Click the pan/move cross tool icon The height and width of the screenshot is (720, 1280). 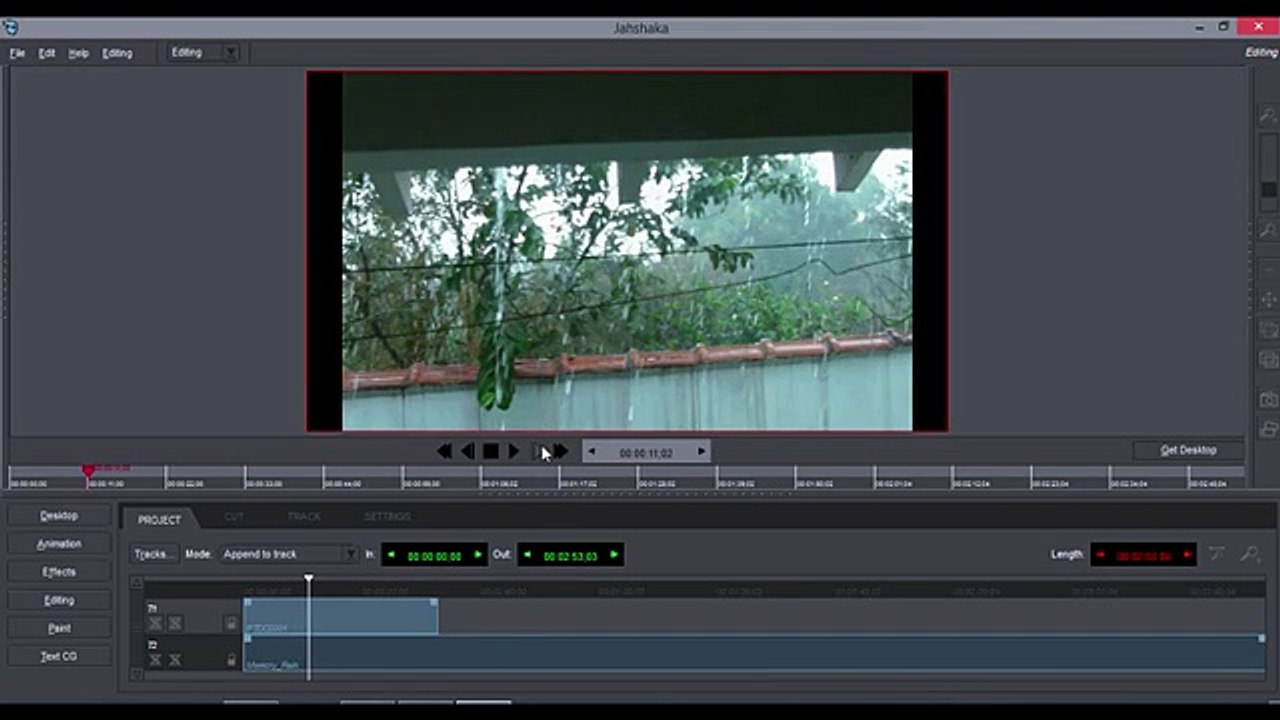click(1268, 298)
